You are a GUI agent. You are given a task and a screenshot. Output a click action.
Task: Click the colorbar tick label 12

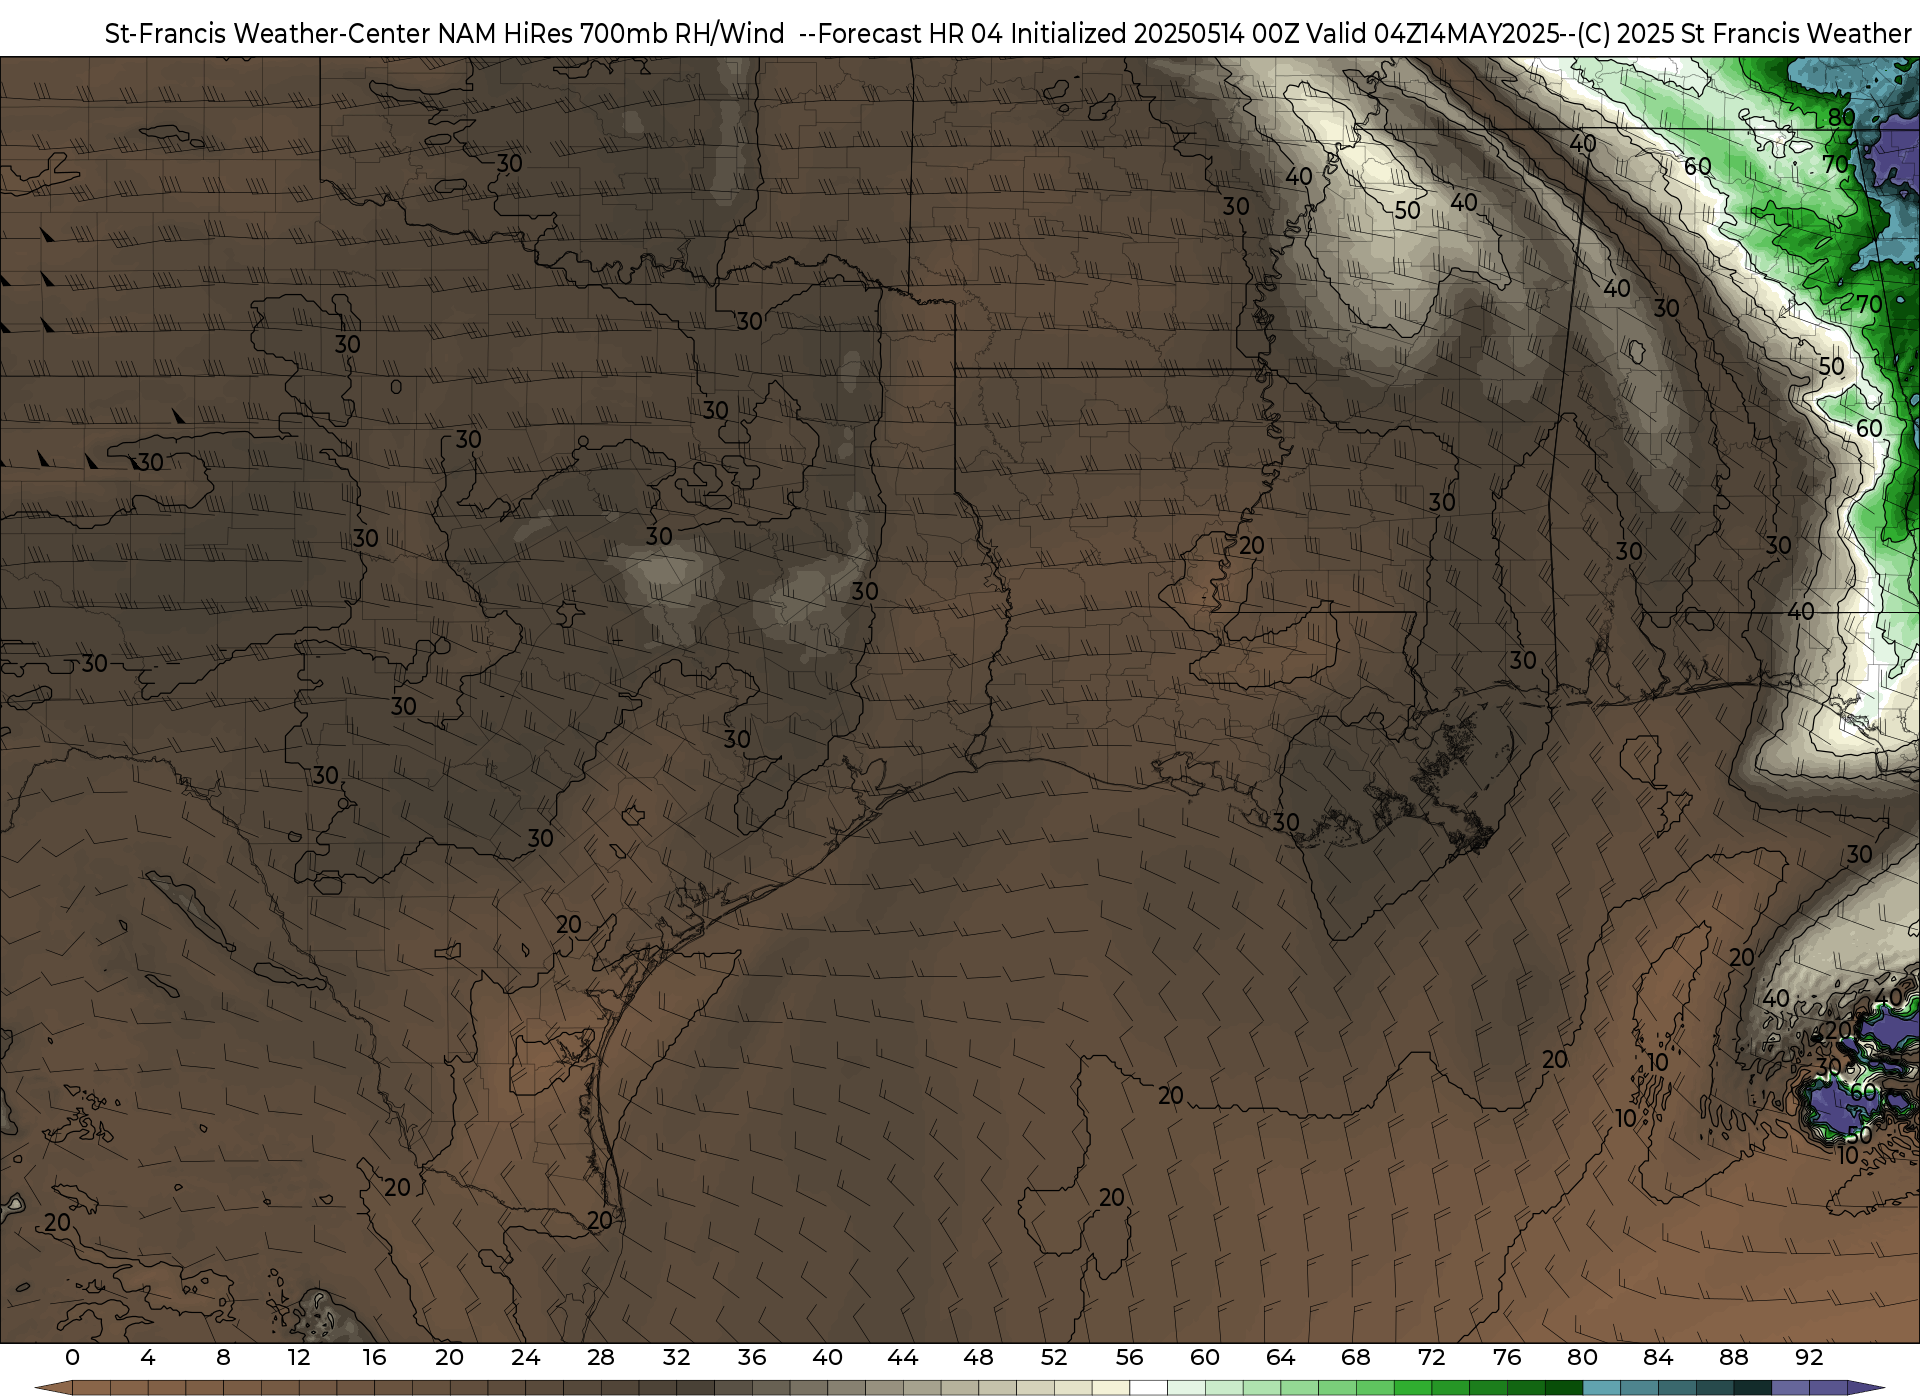click(299, 1357)
